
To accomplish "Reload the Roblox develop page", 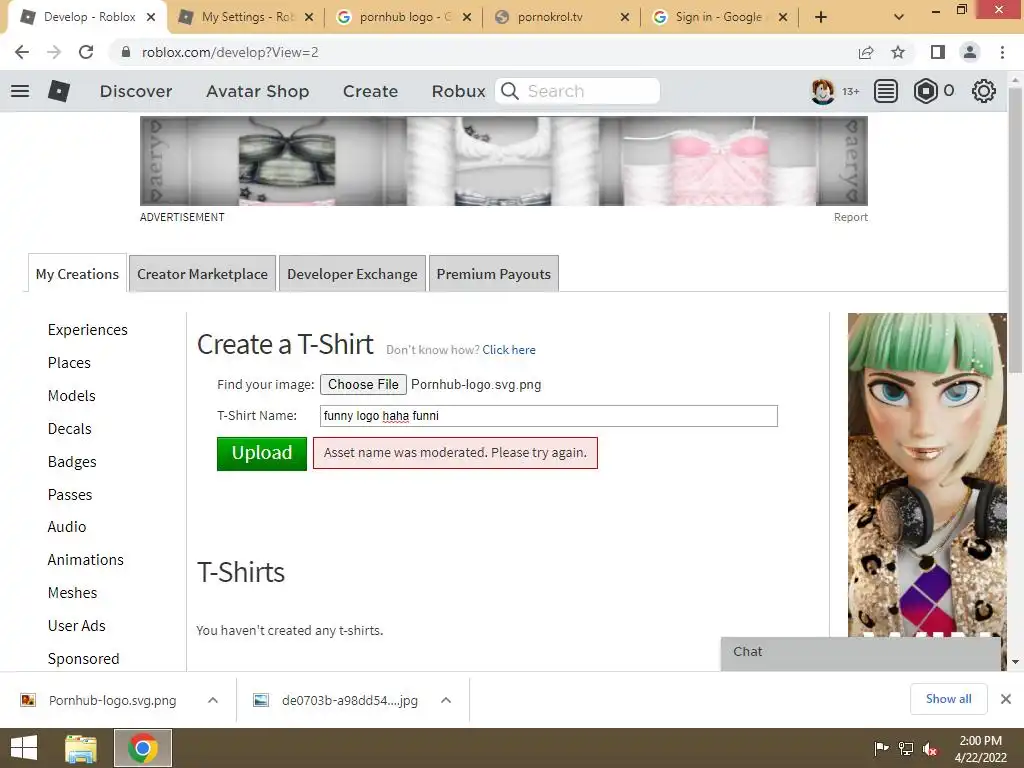I will pos(86,52).
